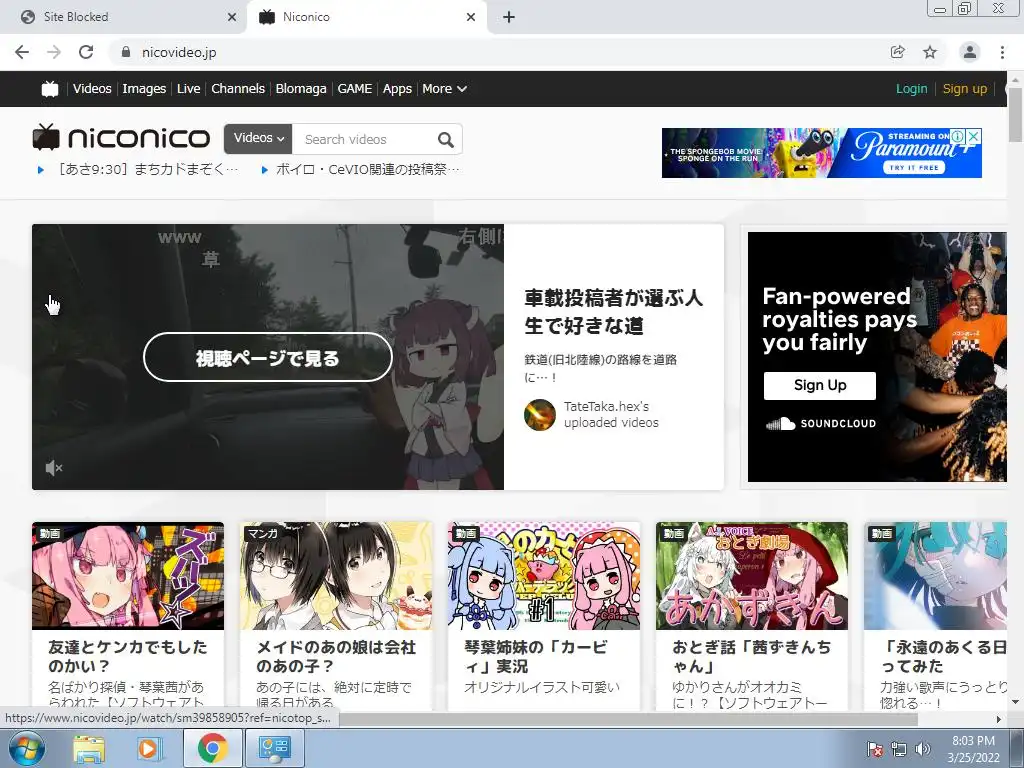
Task: Open thumbnail 琴葉姉妹の「カービィ」実況
Action: point(544,576)
